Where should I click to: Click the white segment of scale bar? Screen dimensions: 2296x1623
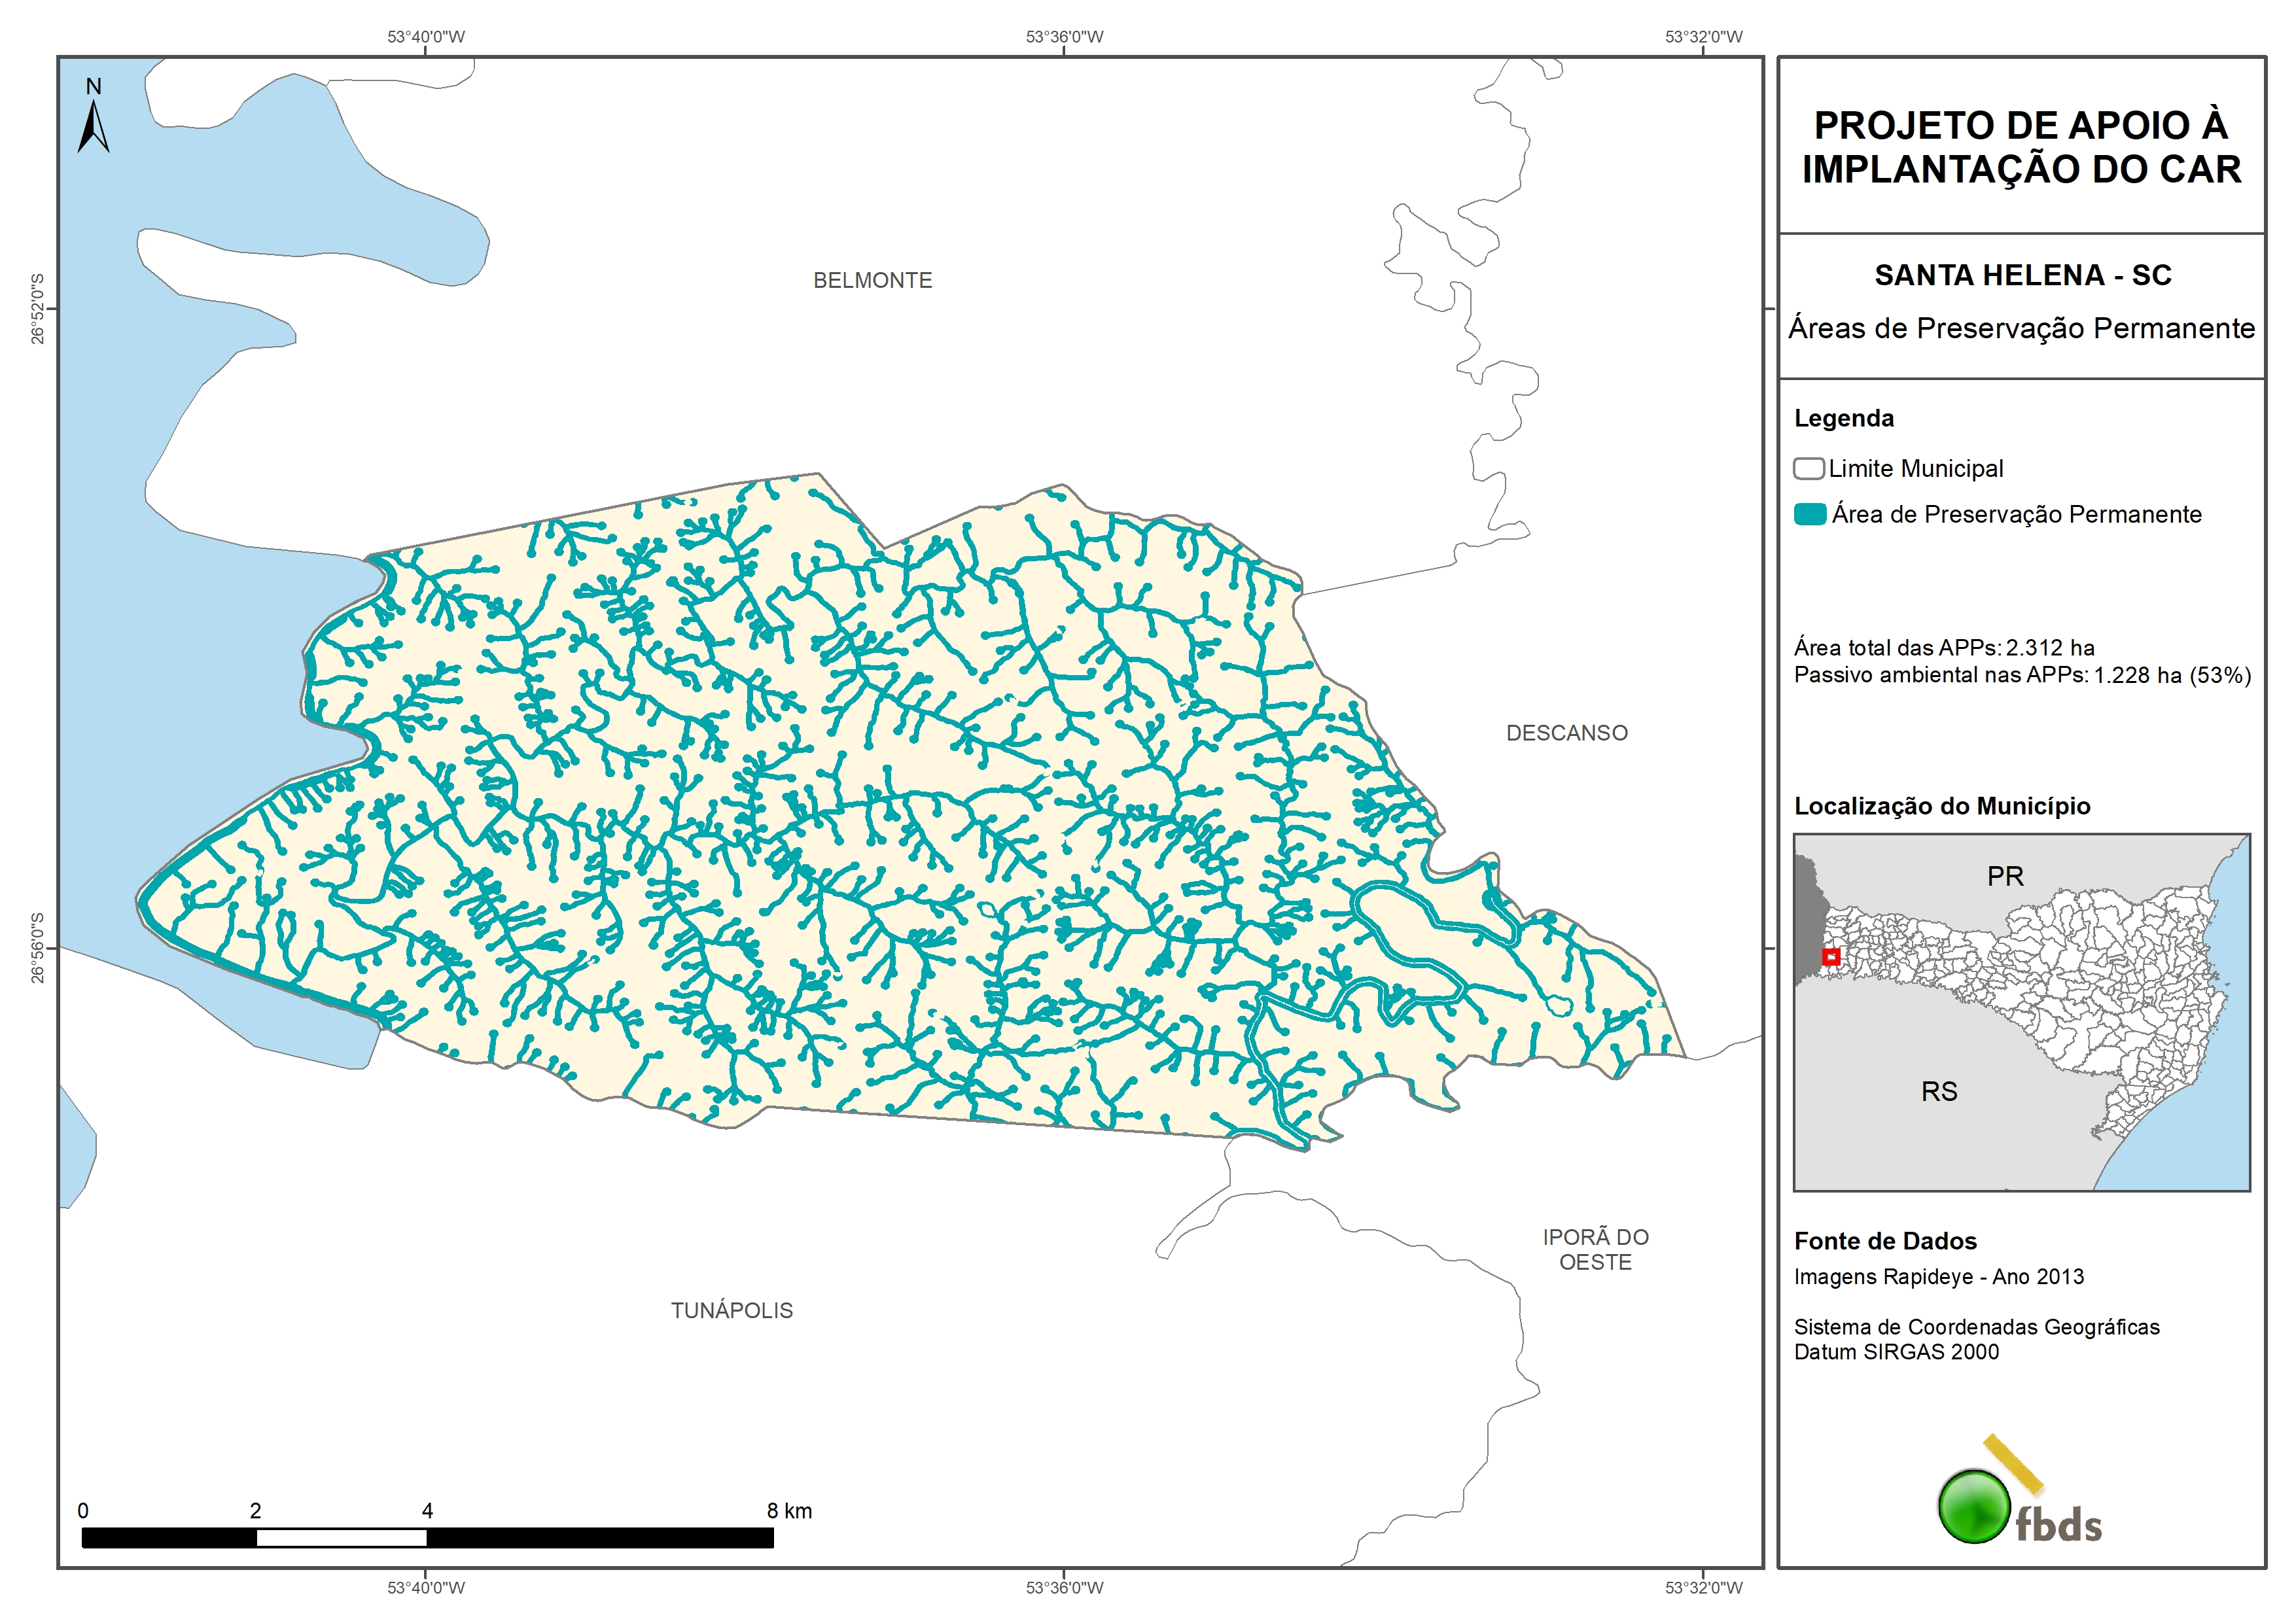[341, 1538]
